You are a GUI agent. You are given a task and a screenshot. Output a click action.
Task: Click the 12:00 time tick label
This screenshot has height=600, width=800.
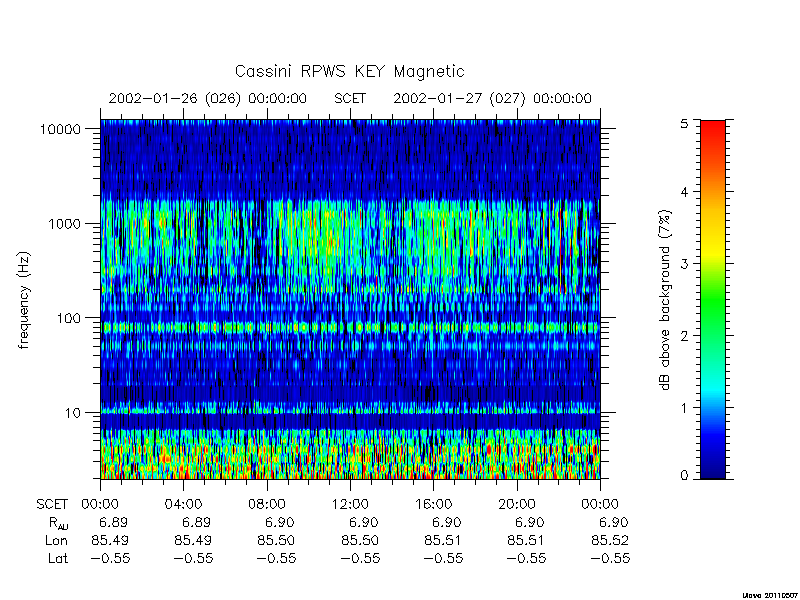click(350, 505)
